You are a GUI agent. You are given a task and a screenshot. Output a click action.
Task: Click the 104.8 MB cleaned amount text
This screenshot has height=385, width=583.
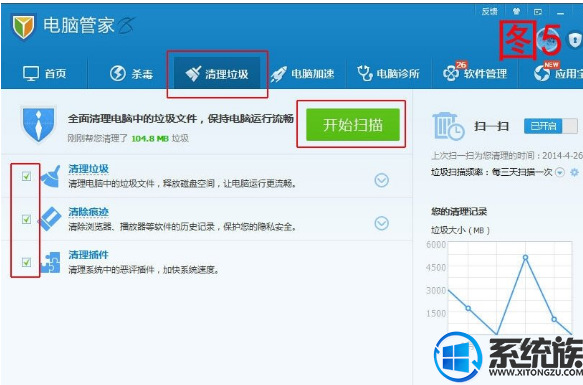[150, 139]
